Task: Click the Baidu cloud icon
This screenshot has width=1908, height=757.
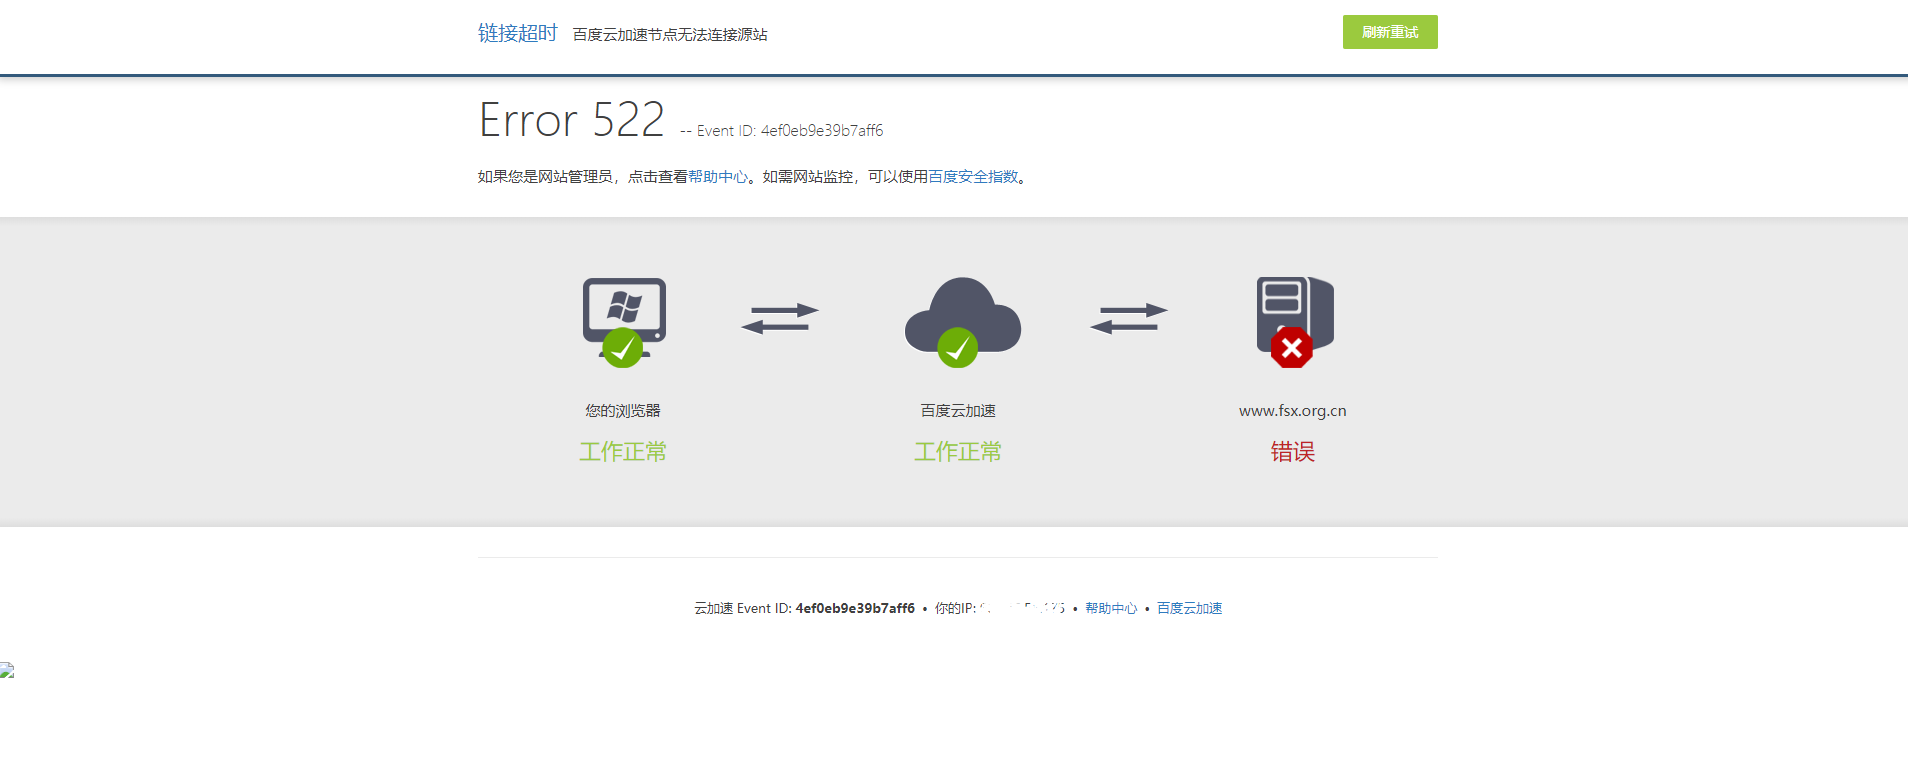Action: pos(962,321)
